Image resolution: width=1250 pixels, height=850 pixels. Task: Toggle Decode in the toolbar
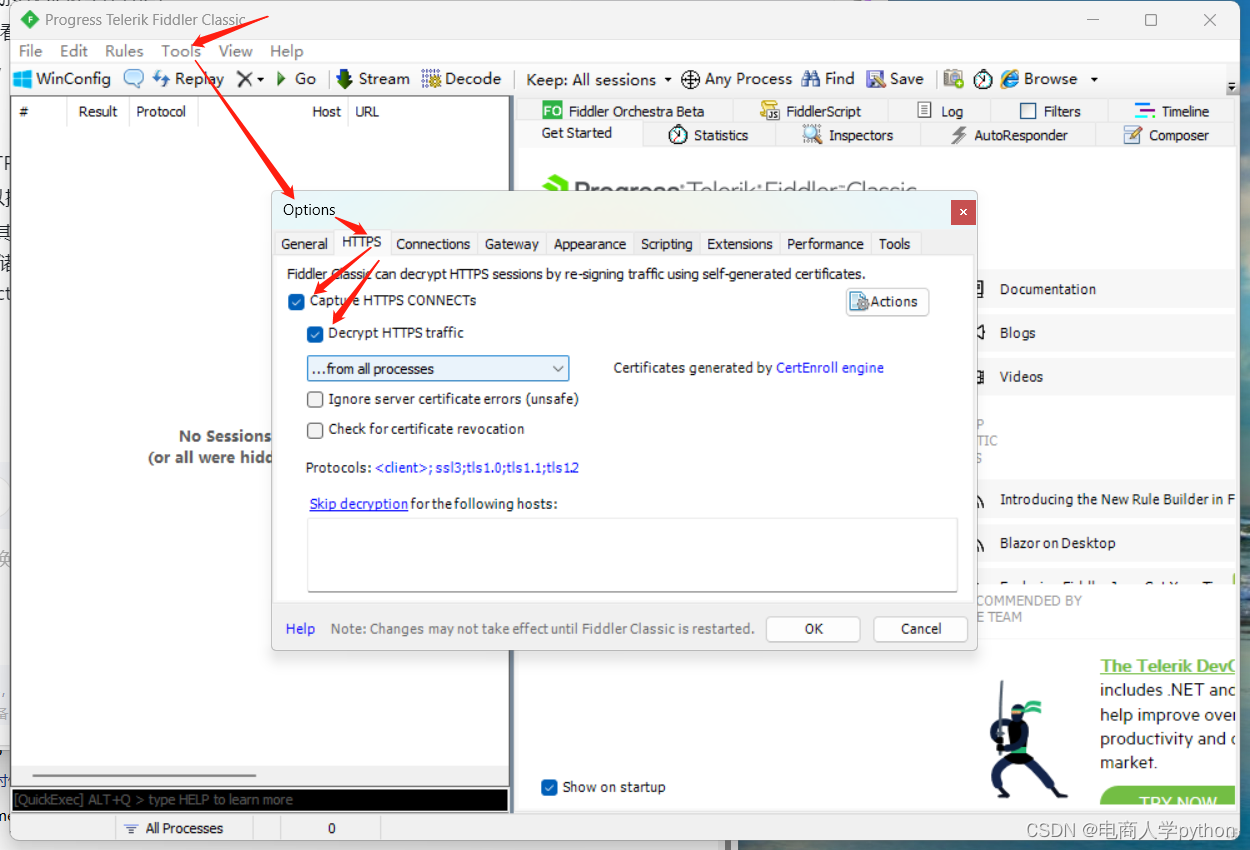461,79
